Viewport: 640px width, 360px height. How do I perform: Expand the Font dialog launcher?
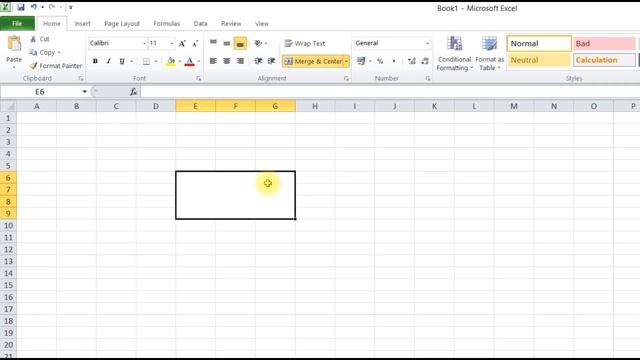click(198, 78)
